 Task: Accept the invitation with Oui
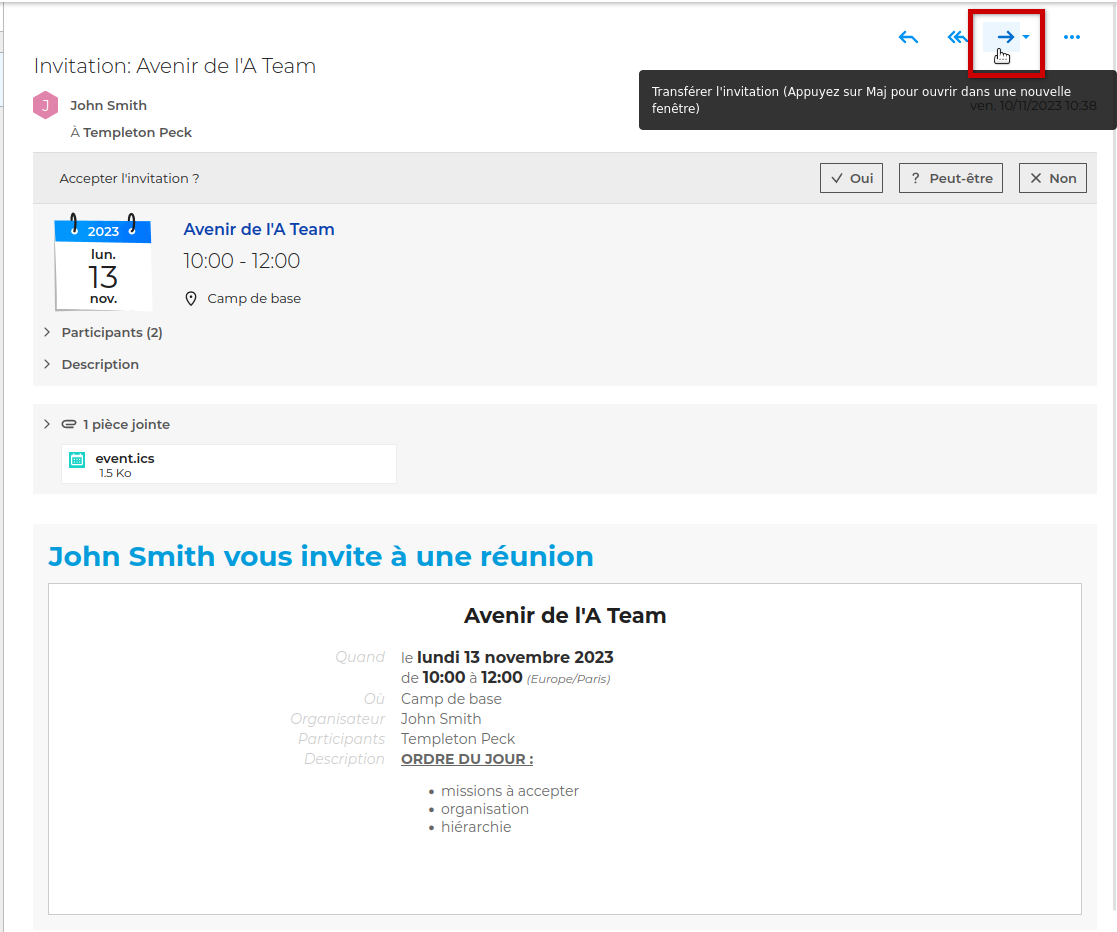(851, 178)
